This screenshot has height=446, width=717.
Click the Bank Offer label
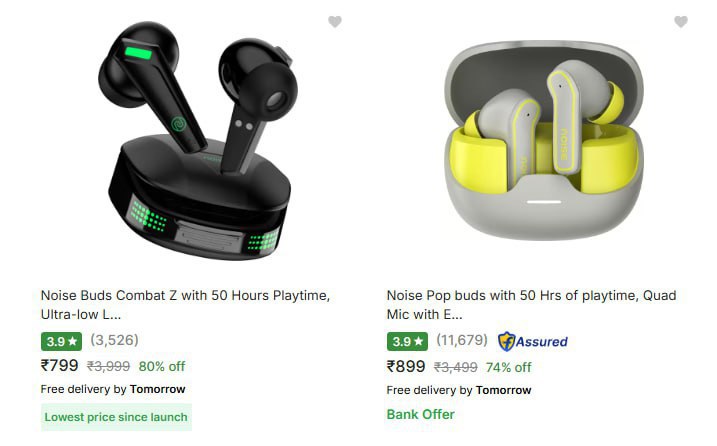(421, 414)
